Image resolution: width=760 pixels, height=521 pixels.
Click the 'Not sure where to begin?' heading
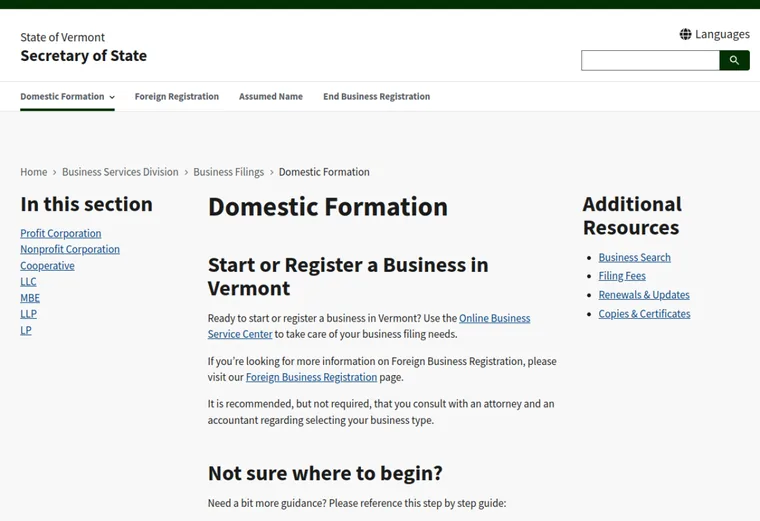[325, 473]
